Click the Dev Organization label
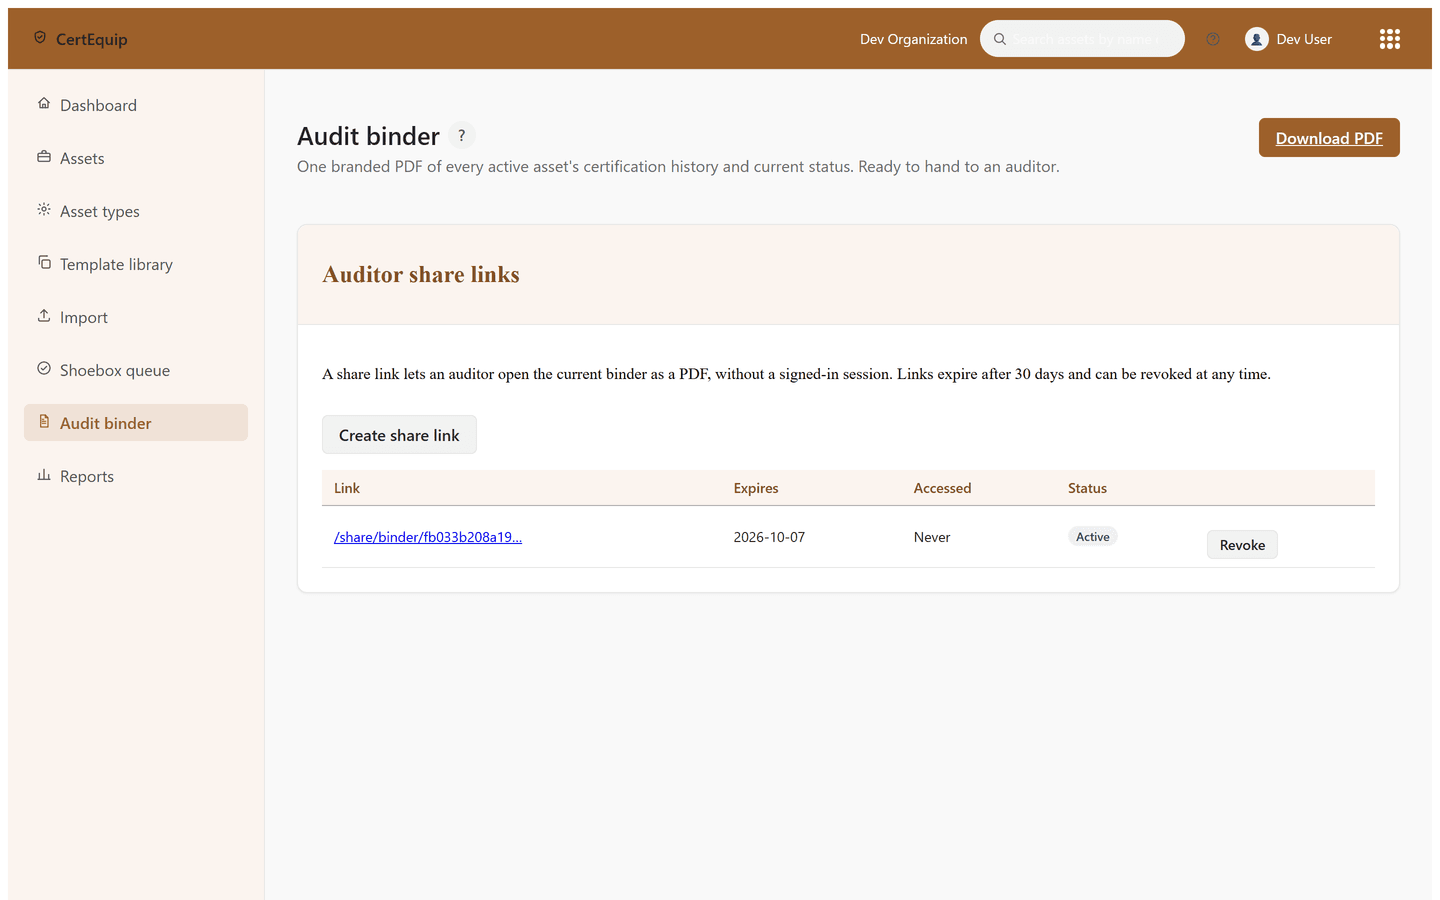1440x900 pixels. pos(914,39)
